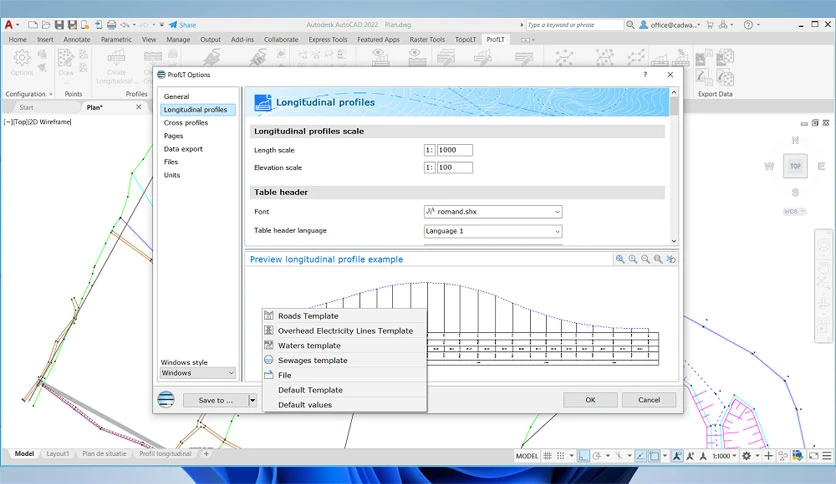
Task: Switch to Plan de situatie layout tab
Action: tap(104, 454)
